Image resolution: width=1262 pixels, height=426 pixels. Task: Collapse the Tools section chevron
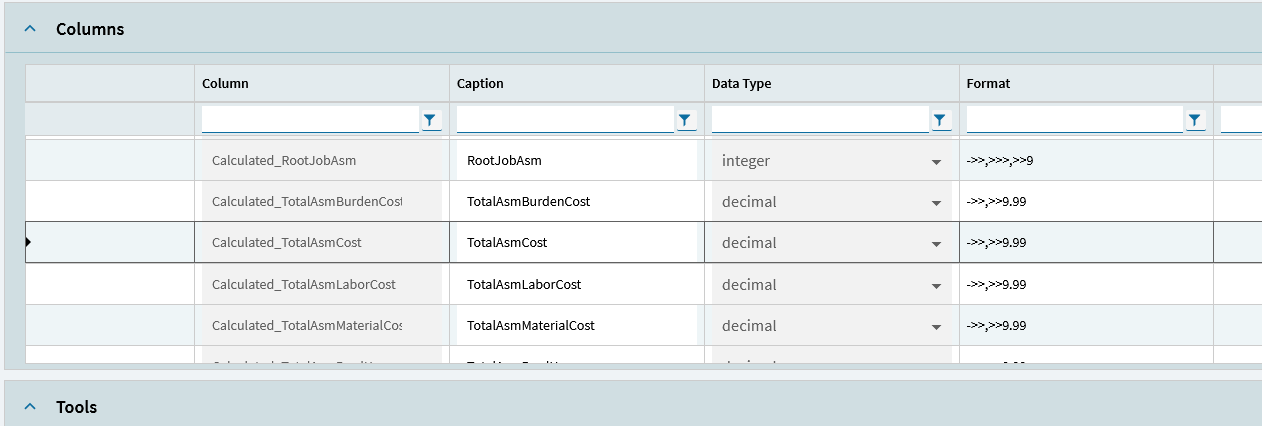pyautogui.click(x=30, y=407)
